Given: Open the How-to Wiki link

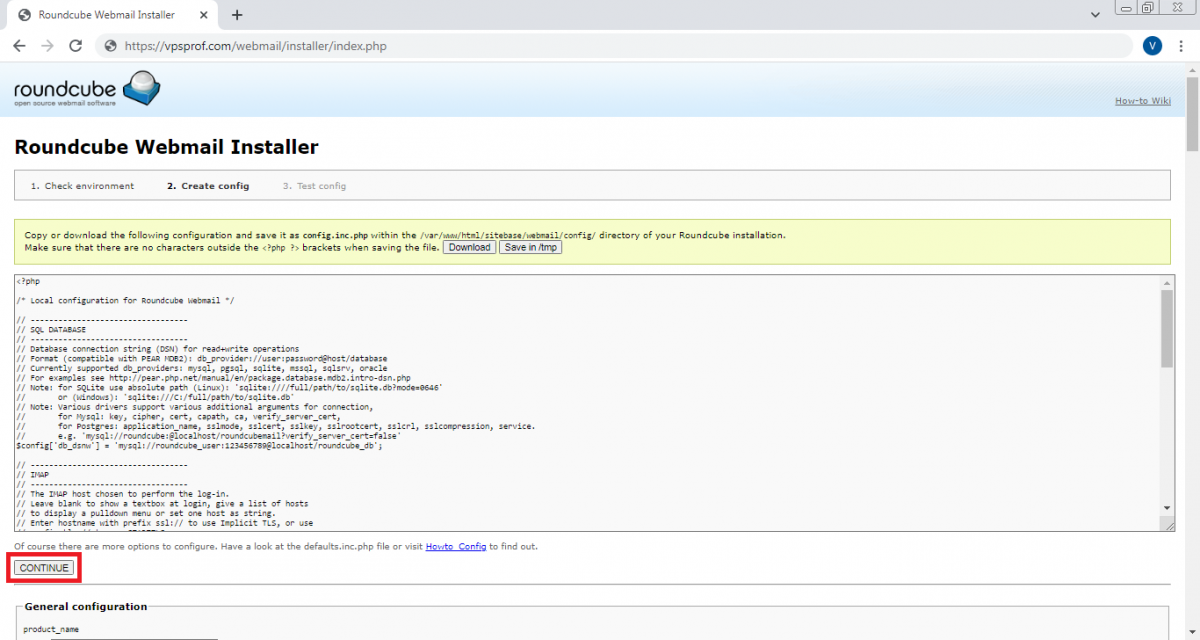Looking at the screenshot, I should point(1143,101).
